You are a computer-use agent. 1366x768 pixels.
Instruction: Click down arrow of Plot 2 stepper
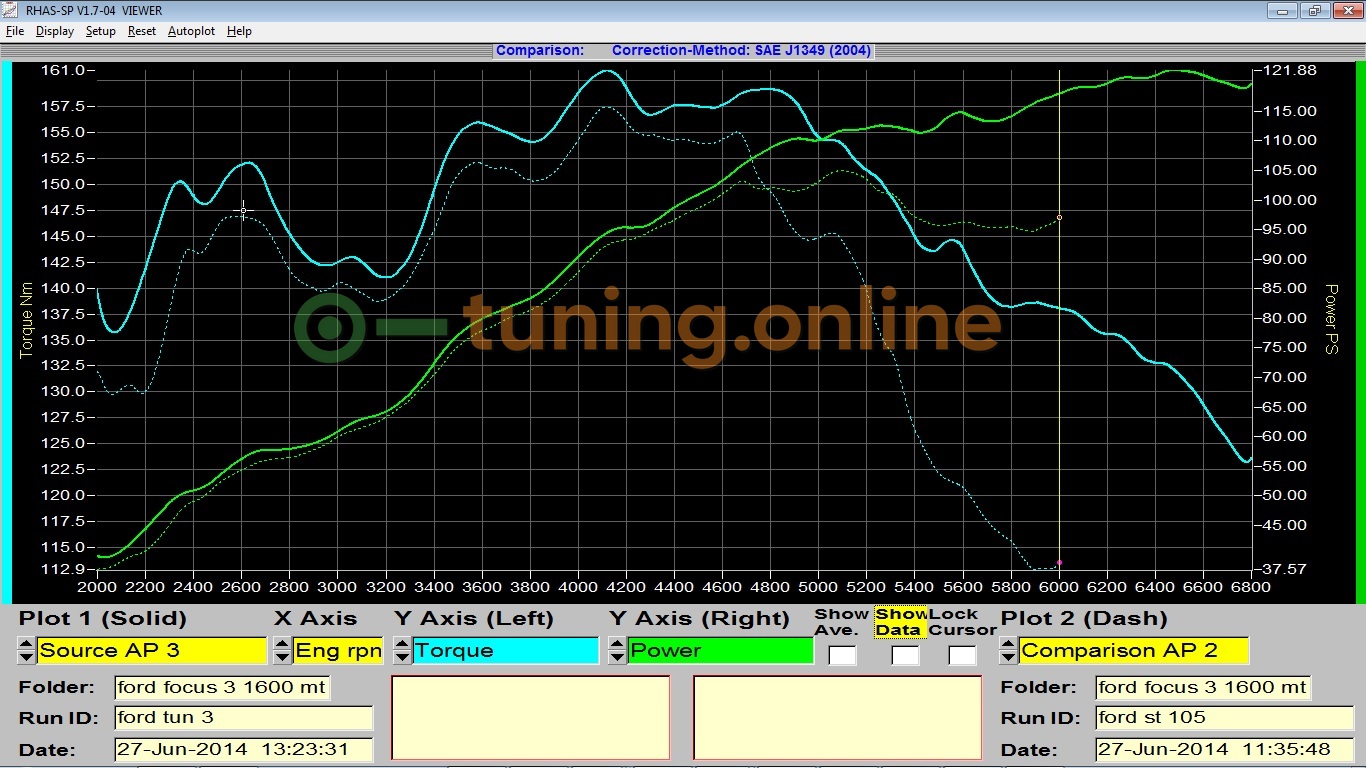[1008, 657]
